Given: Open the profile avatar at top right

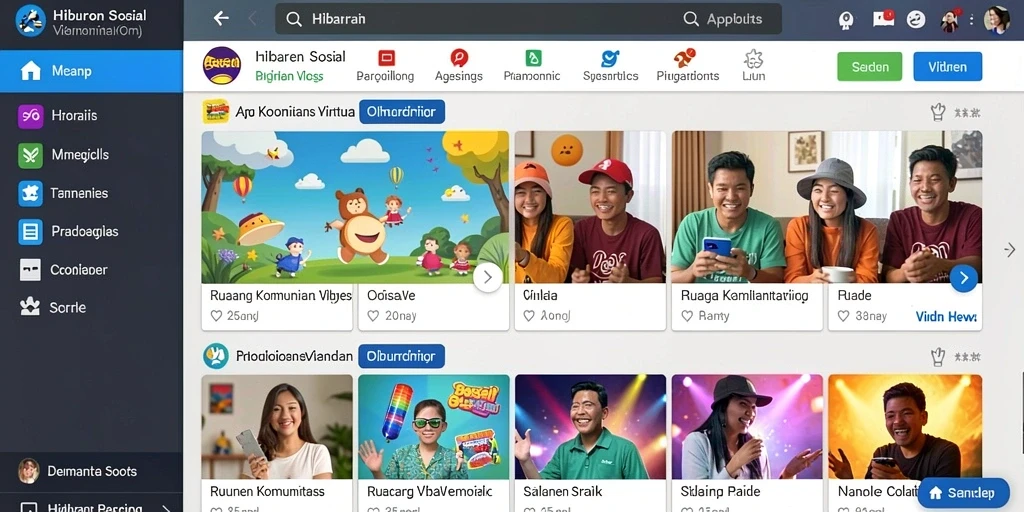Looking at the screenshot, I should tap(997, 20).
